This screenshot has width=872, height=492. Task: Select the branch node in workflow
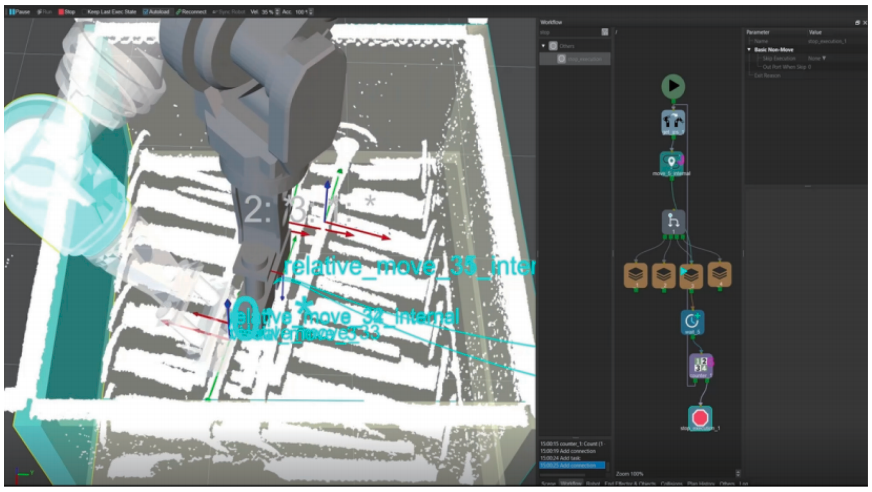tap(673, 222)
